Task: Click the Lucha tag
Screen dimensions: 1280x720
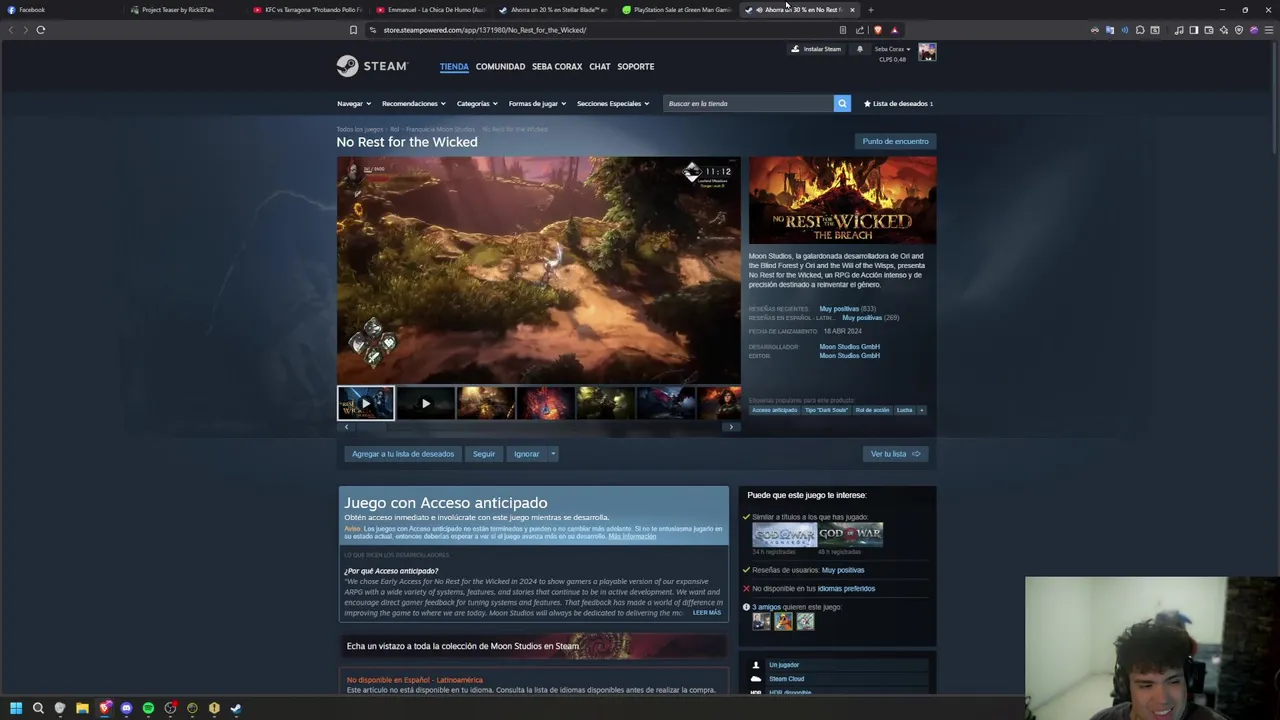Action: tap(904, 410)
